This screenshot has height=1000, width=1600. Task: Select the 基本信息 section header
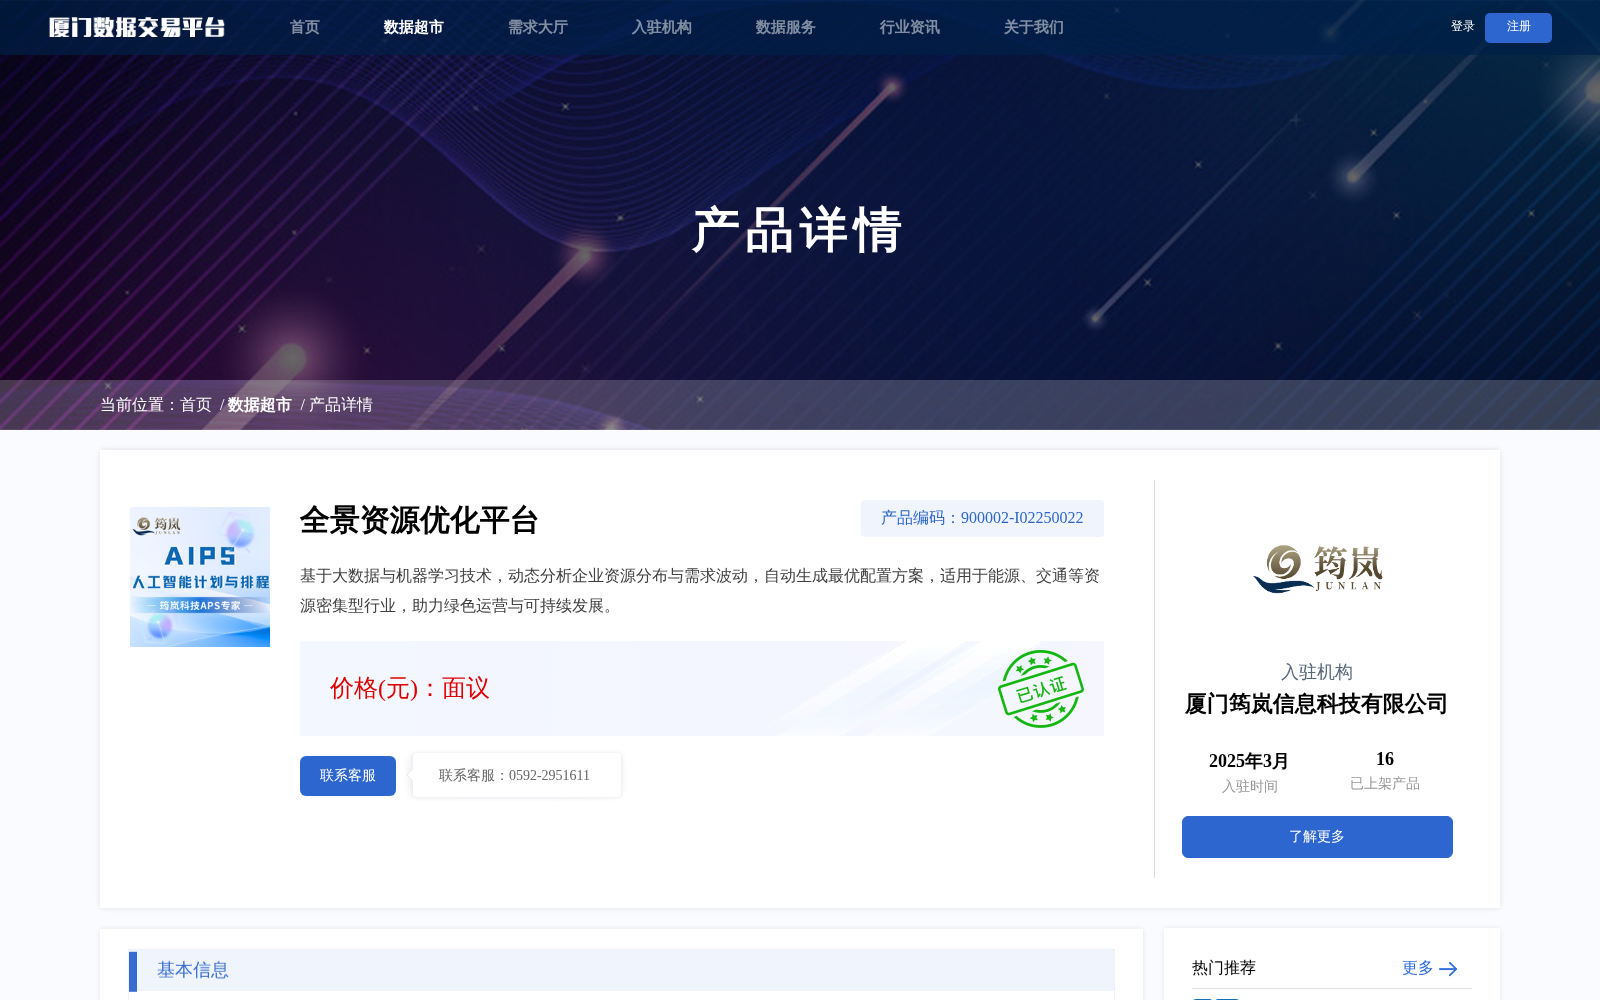tap(622, 970)
